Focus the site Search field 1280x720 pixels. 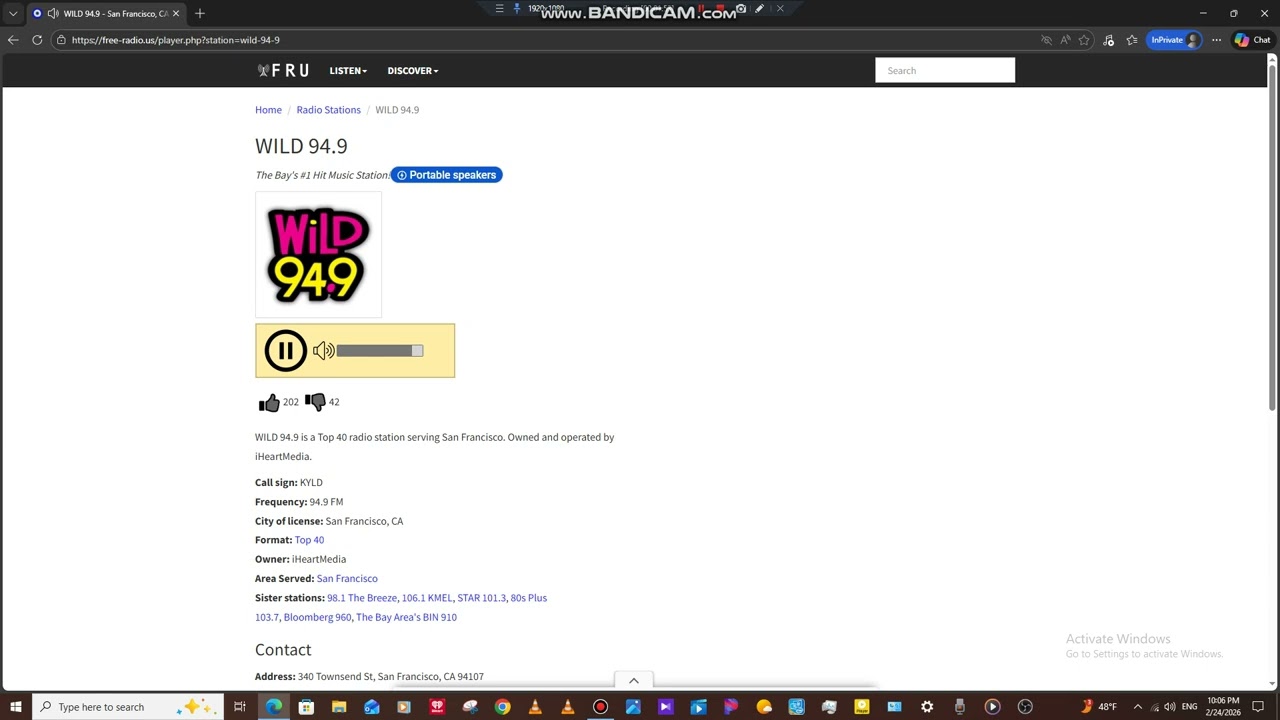coord(945,70)
